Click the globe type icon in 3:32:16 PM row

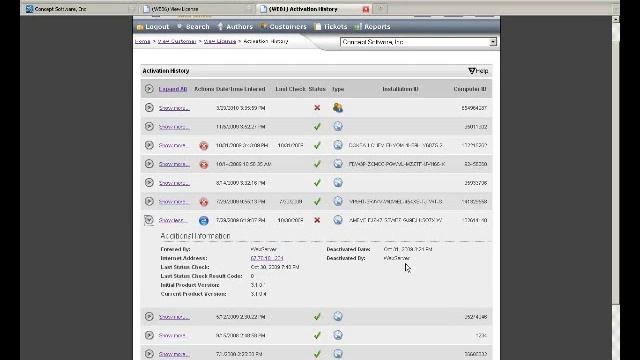click(x=338, y=182)
